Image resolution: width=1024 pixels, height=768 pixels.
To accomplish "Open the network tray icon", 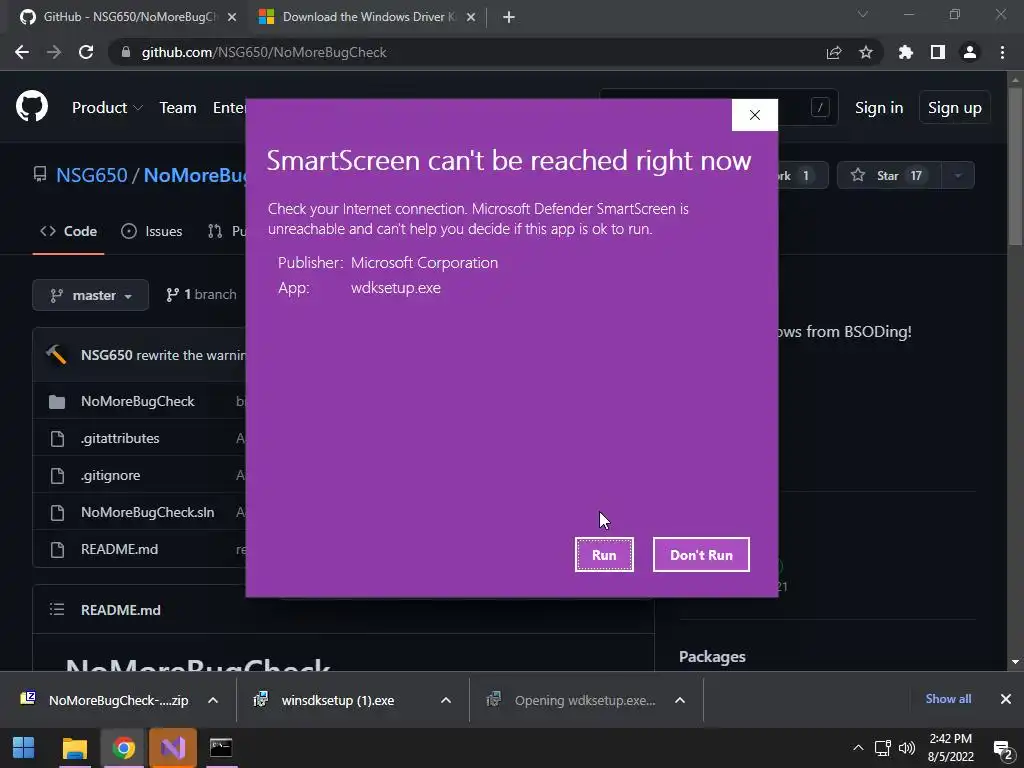I will [x=883, y=748].
